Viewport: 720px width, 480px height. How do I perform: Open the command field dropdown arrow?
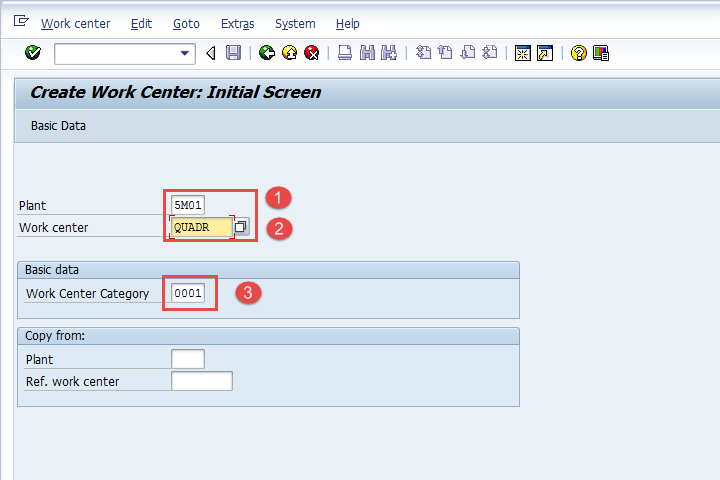pos(185,53)
